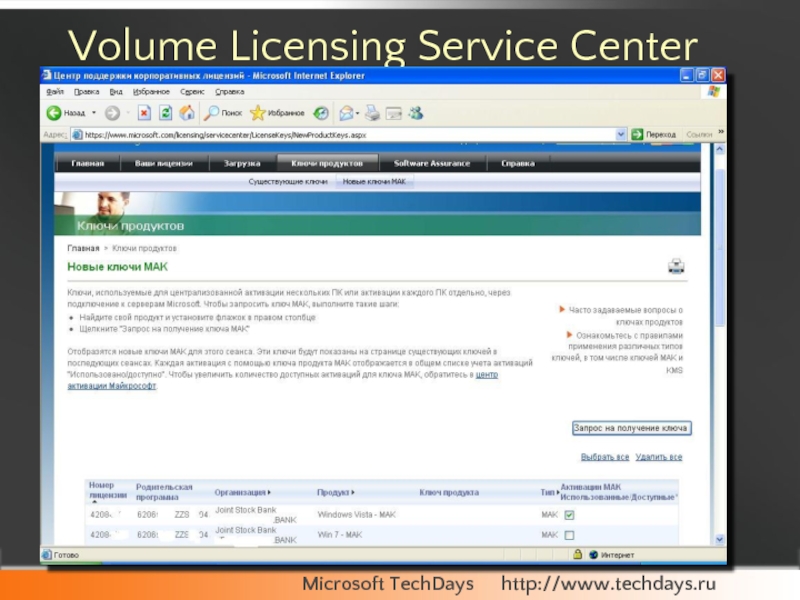Open the Файл menu
Screen dimensions: 800x600
pos(55,92)
